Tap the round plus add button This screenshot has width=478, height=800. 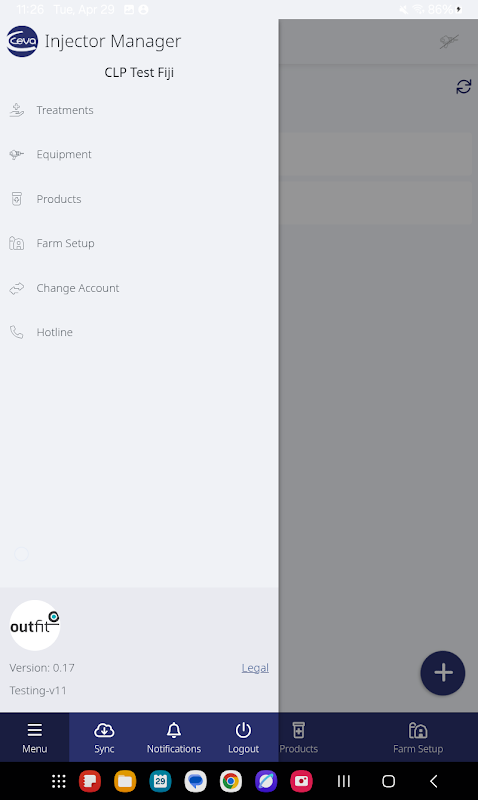click(443, 673)
